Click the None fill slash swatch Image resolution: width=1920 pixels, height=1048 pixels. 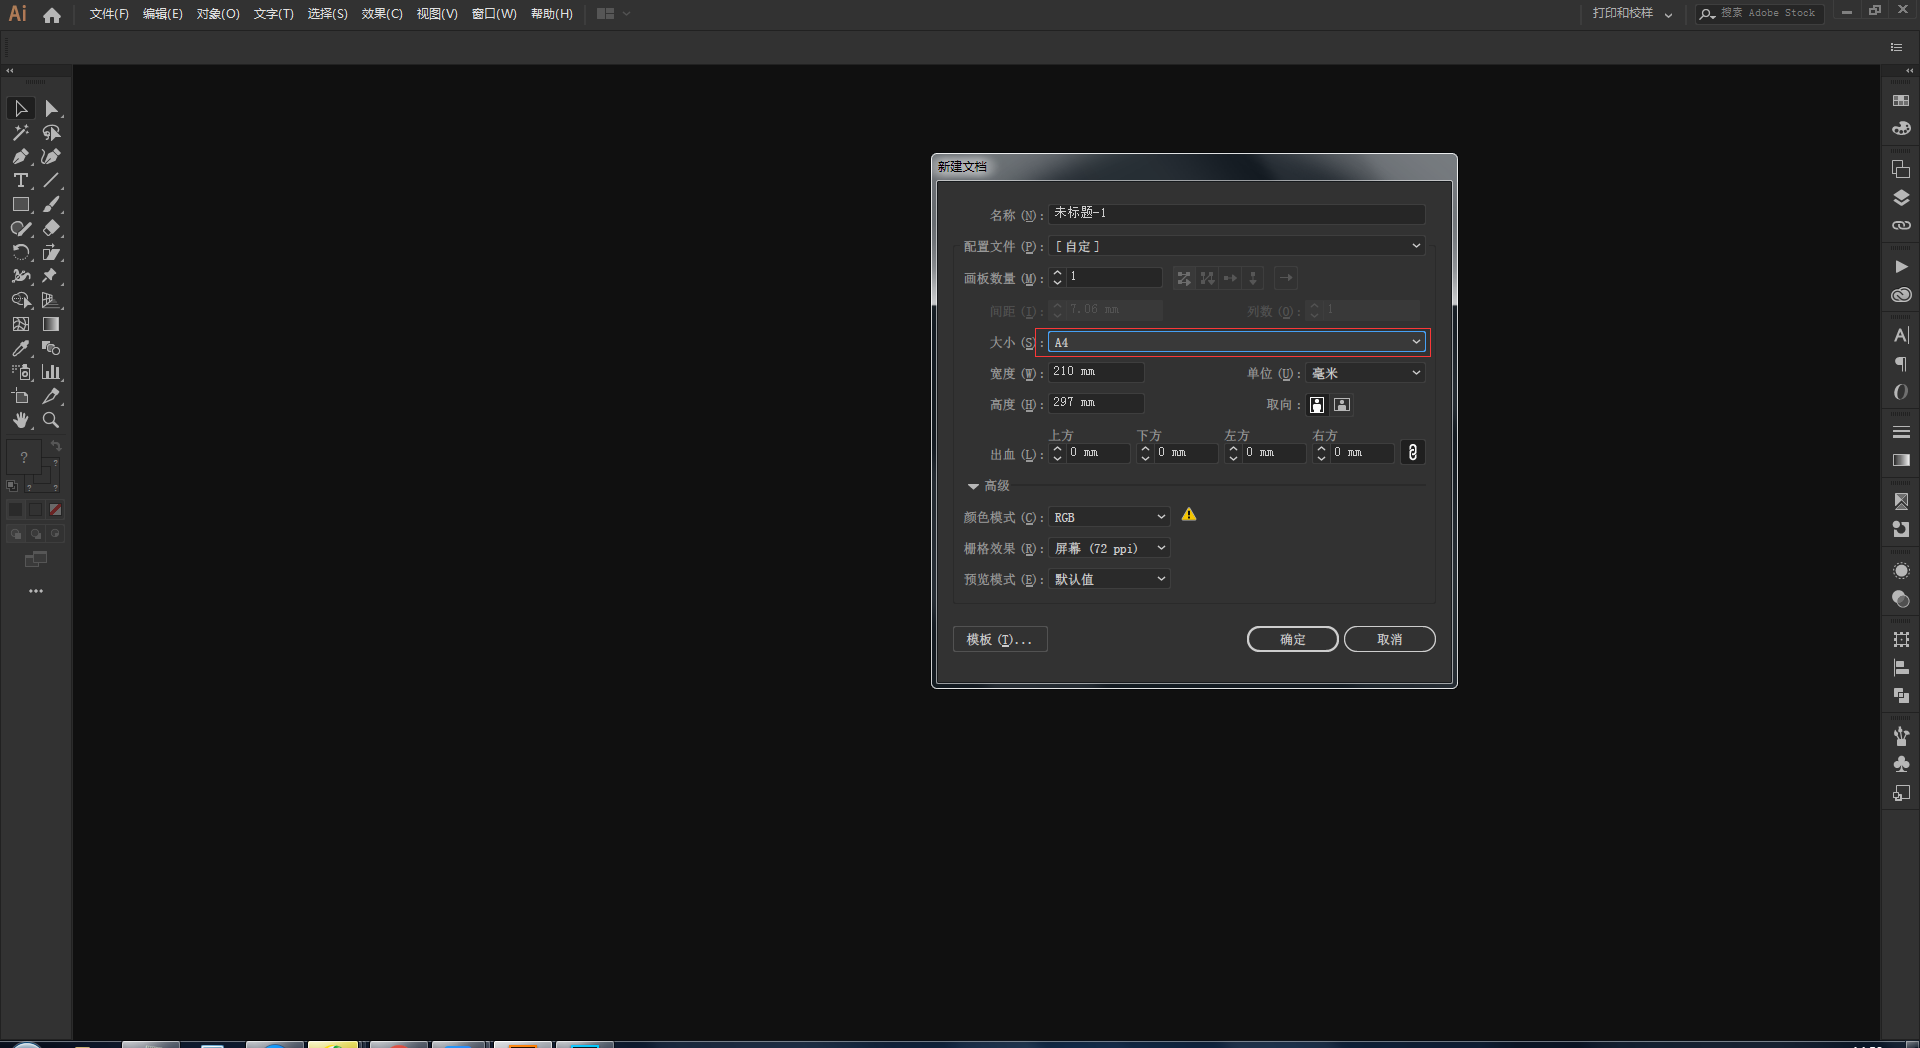pos(56,510)
